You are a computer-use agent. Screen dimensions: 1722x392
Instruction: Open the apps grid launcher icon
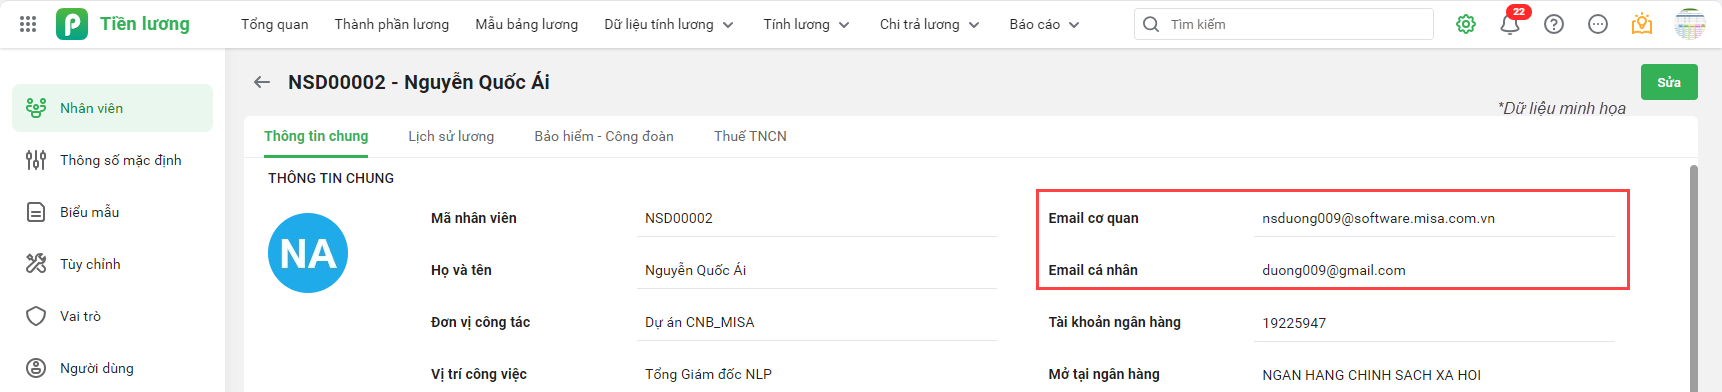(28, 24)
